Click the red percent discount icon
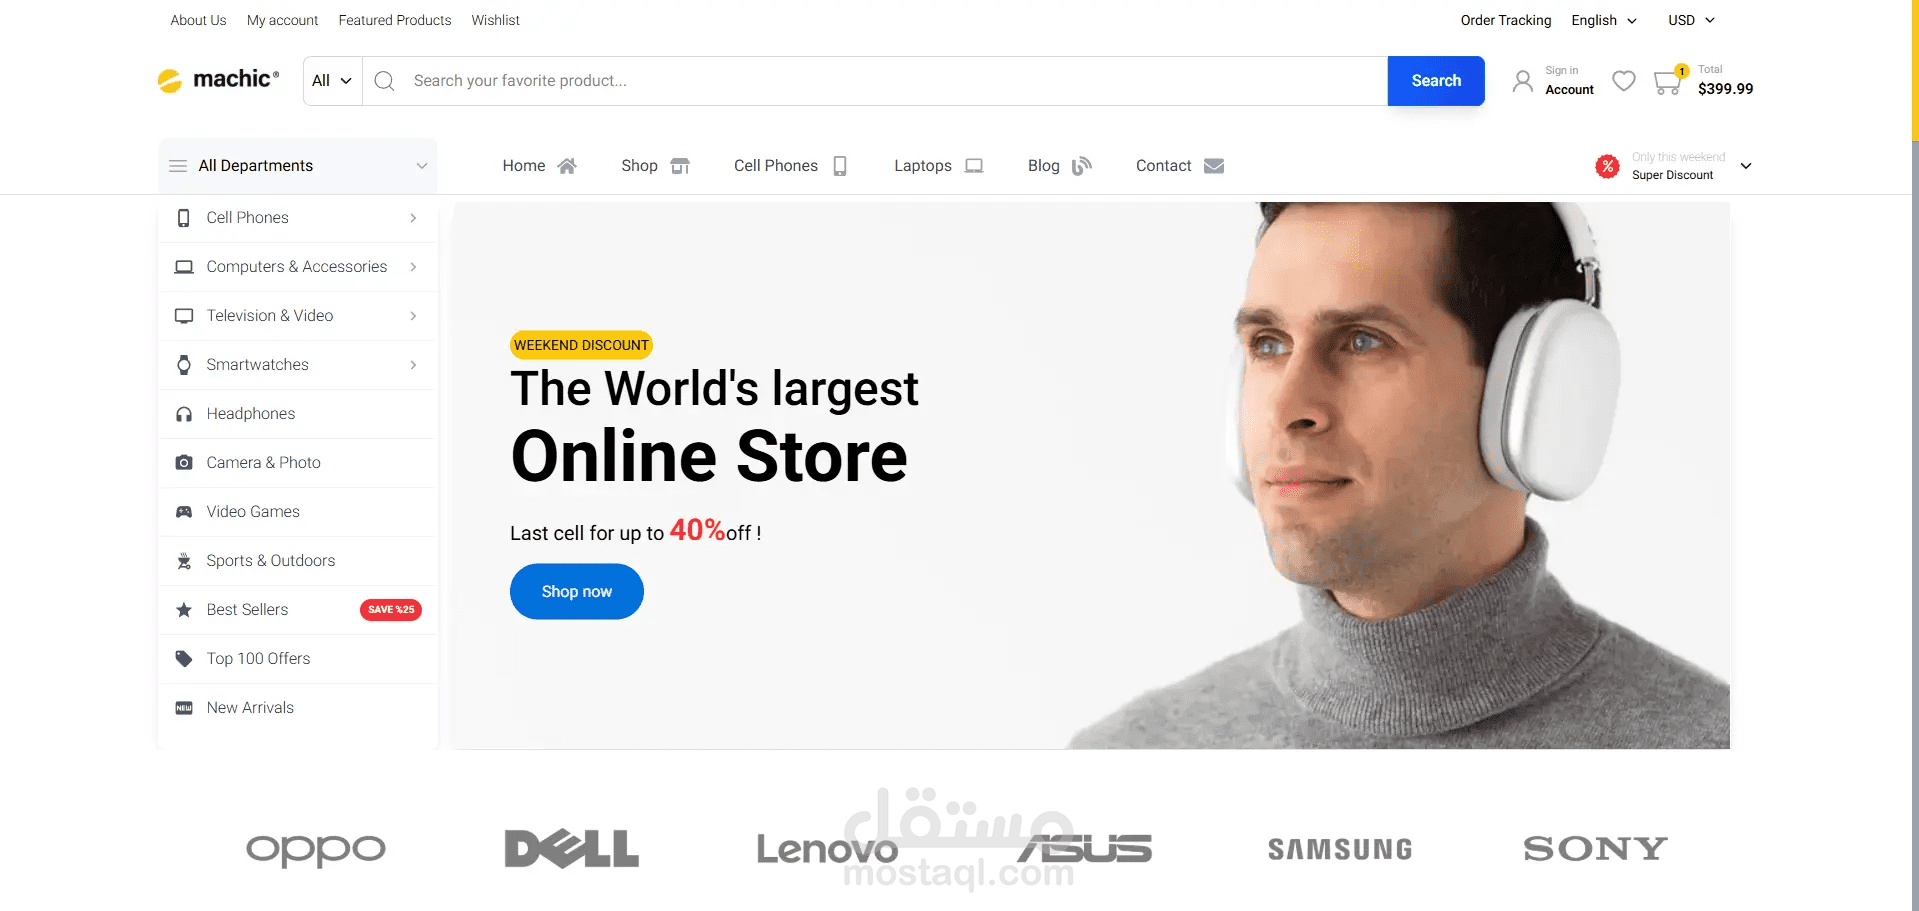 (1607, 166)
